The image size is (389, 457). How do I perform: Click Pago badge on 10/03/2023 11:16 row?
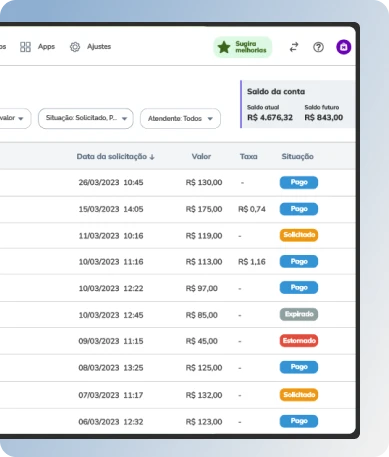click(x=299, y=262)
